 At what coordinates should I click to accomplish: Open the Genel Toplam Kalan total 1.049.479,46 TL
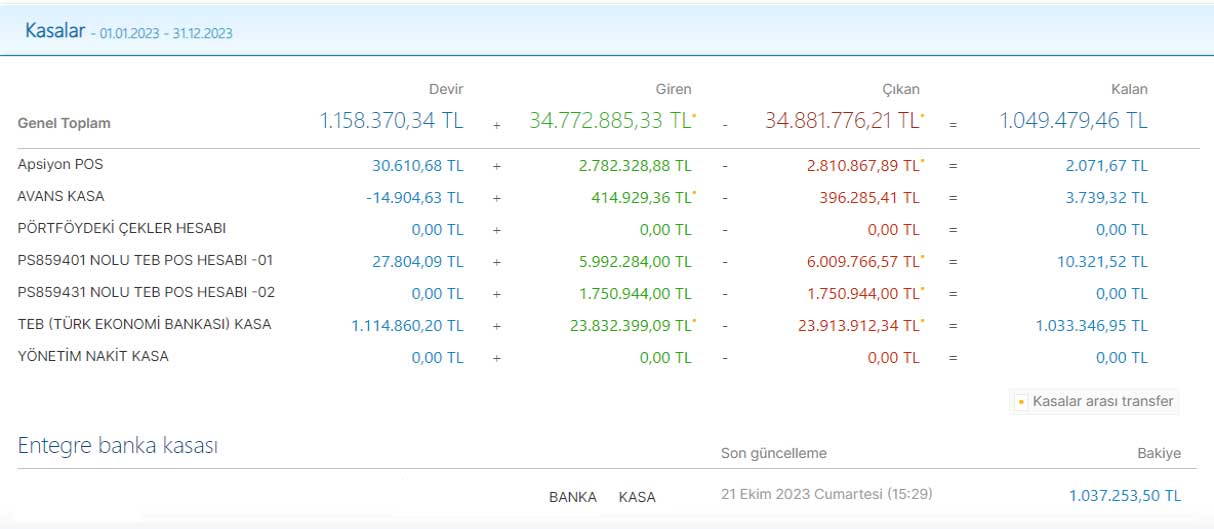(1073, 121)
